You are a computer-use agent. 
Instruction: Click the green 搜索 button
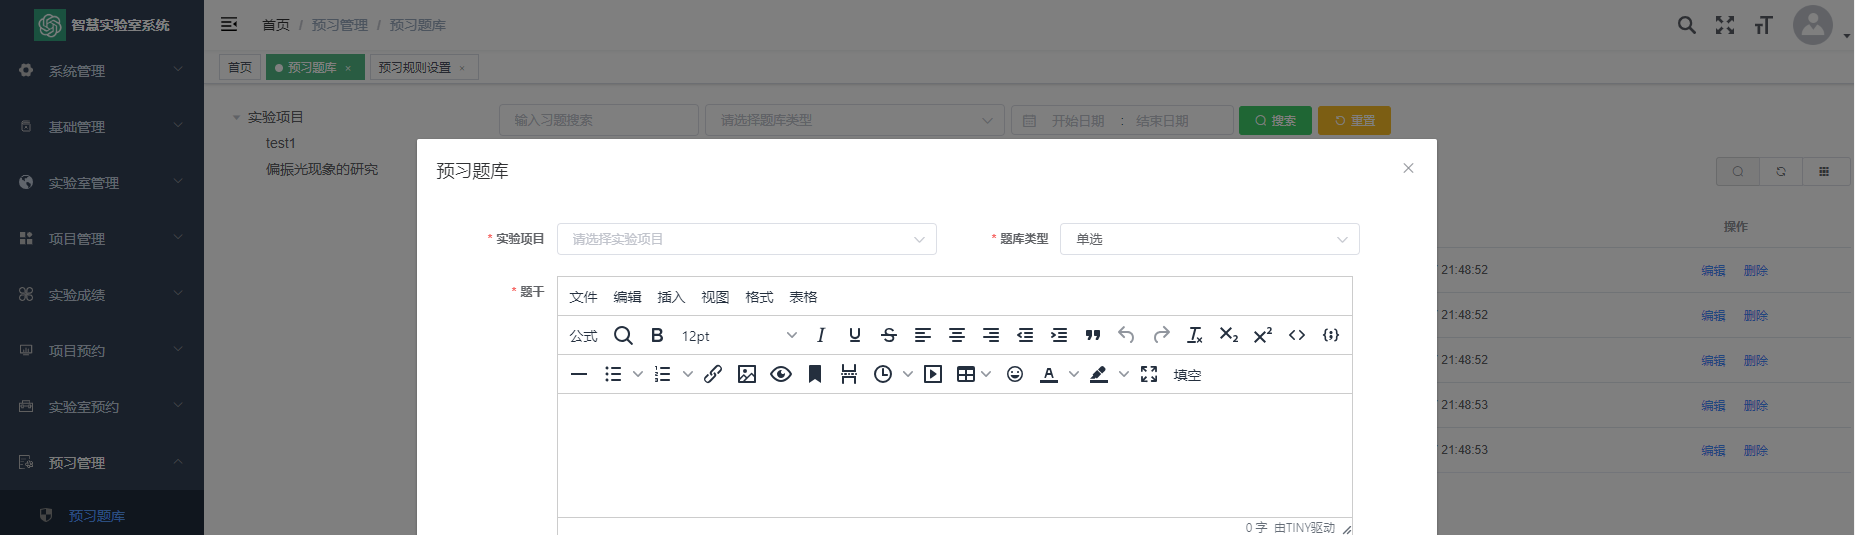pos(1275,120)
